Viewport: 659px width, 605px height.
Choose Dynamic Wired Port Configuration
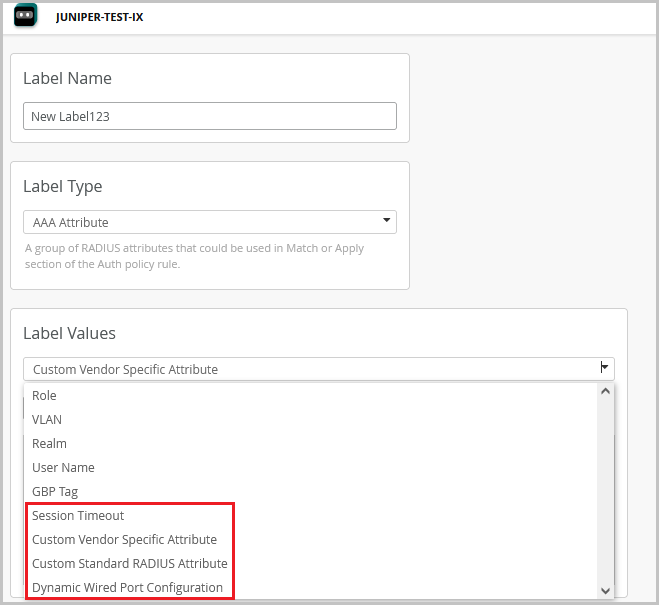(x=127, y=588)
